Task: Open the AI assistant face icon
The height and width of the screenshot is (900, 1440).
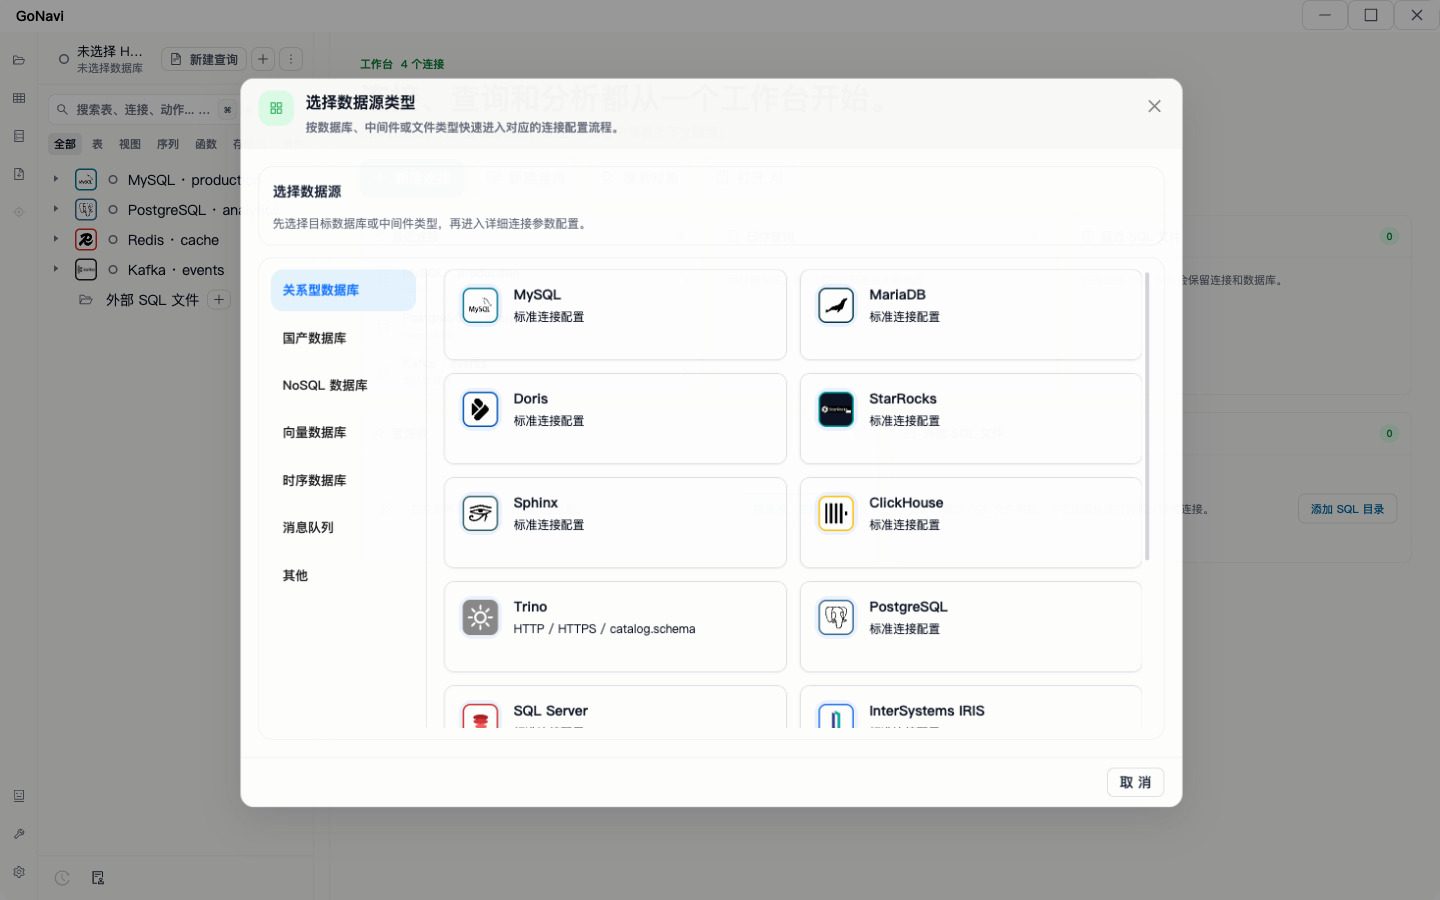Action: 19,796
